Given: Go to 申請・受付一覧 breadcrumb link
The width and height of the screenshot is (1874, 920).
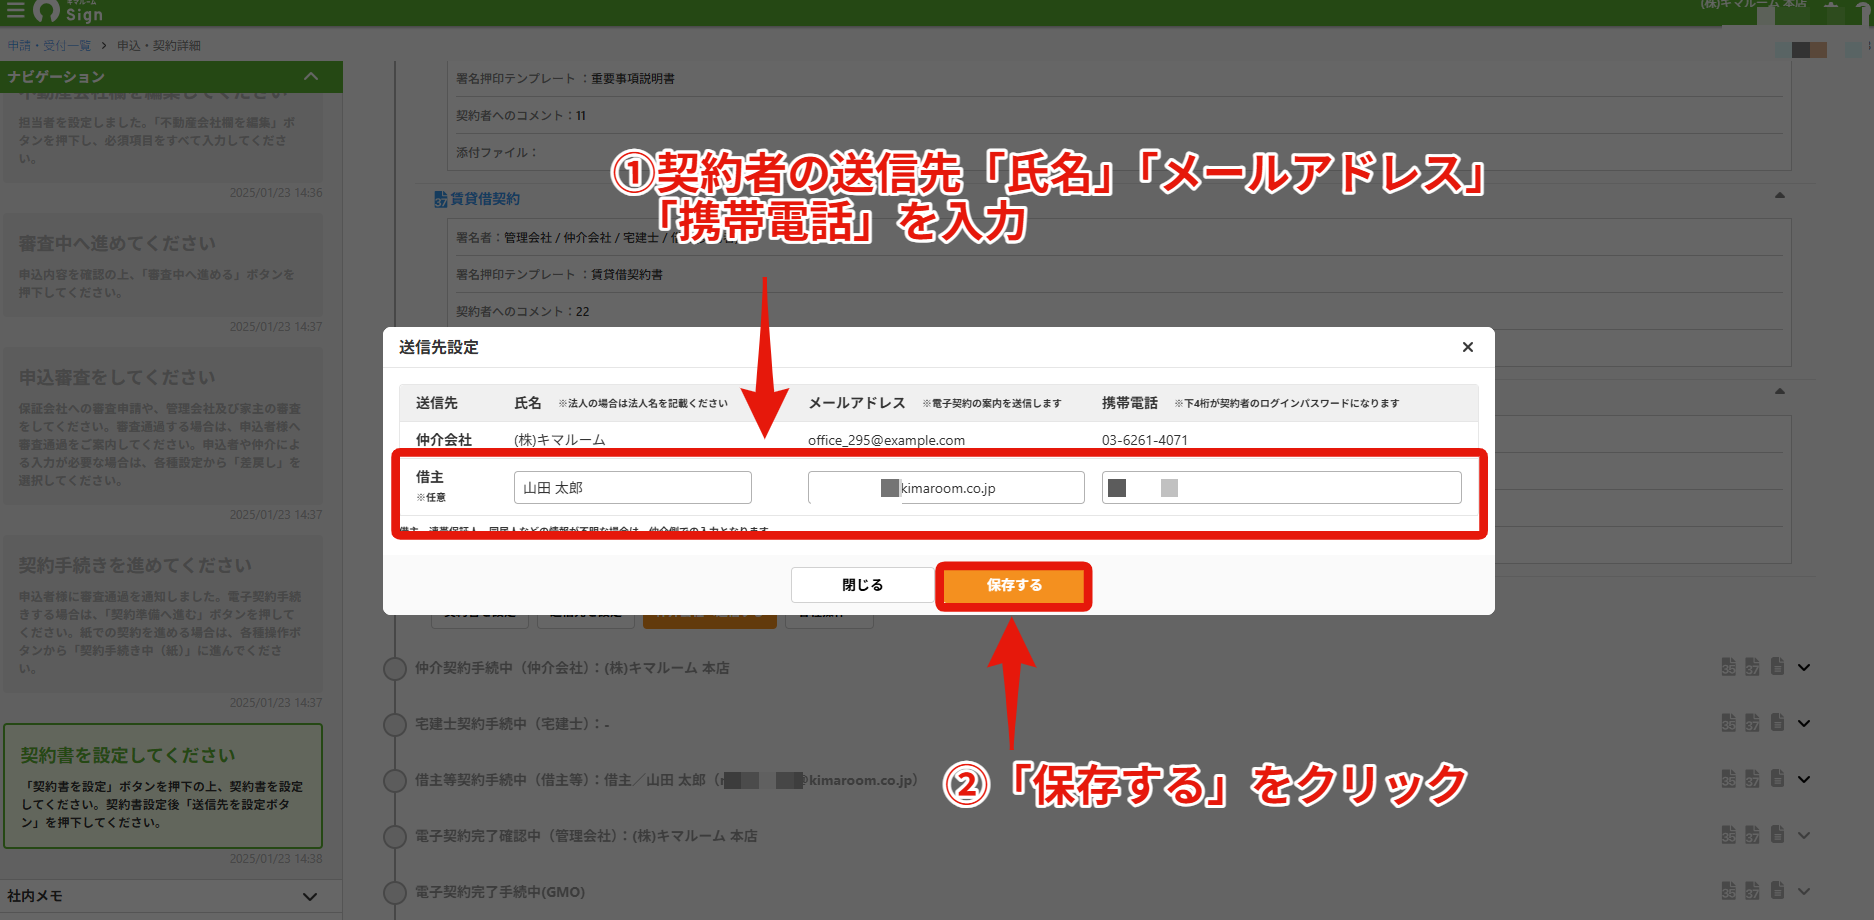Looking at the screenshot, I should tap(49, 46).
